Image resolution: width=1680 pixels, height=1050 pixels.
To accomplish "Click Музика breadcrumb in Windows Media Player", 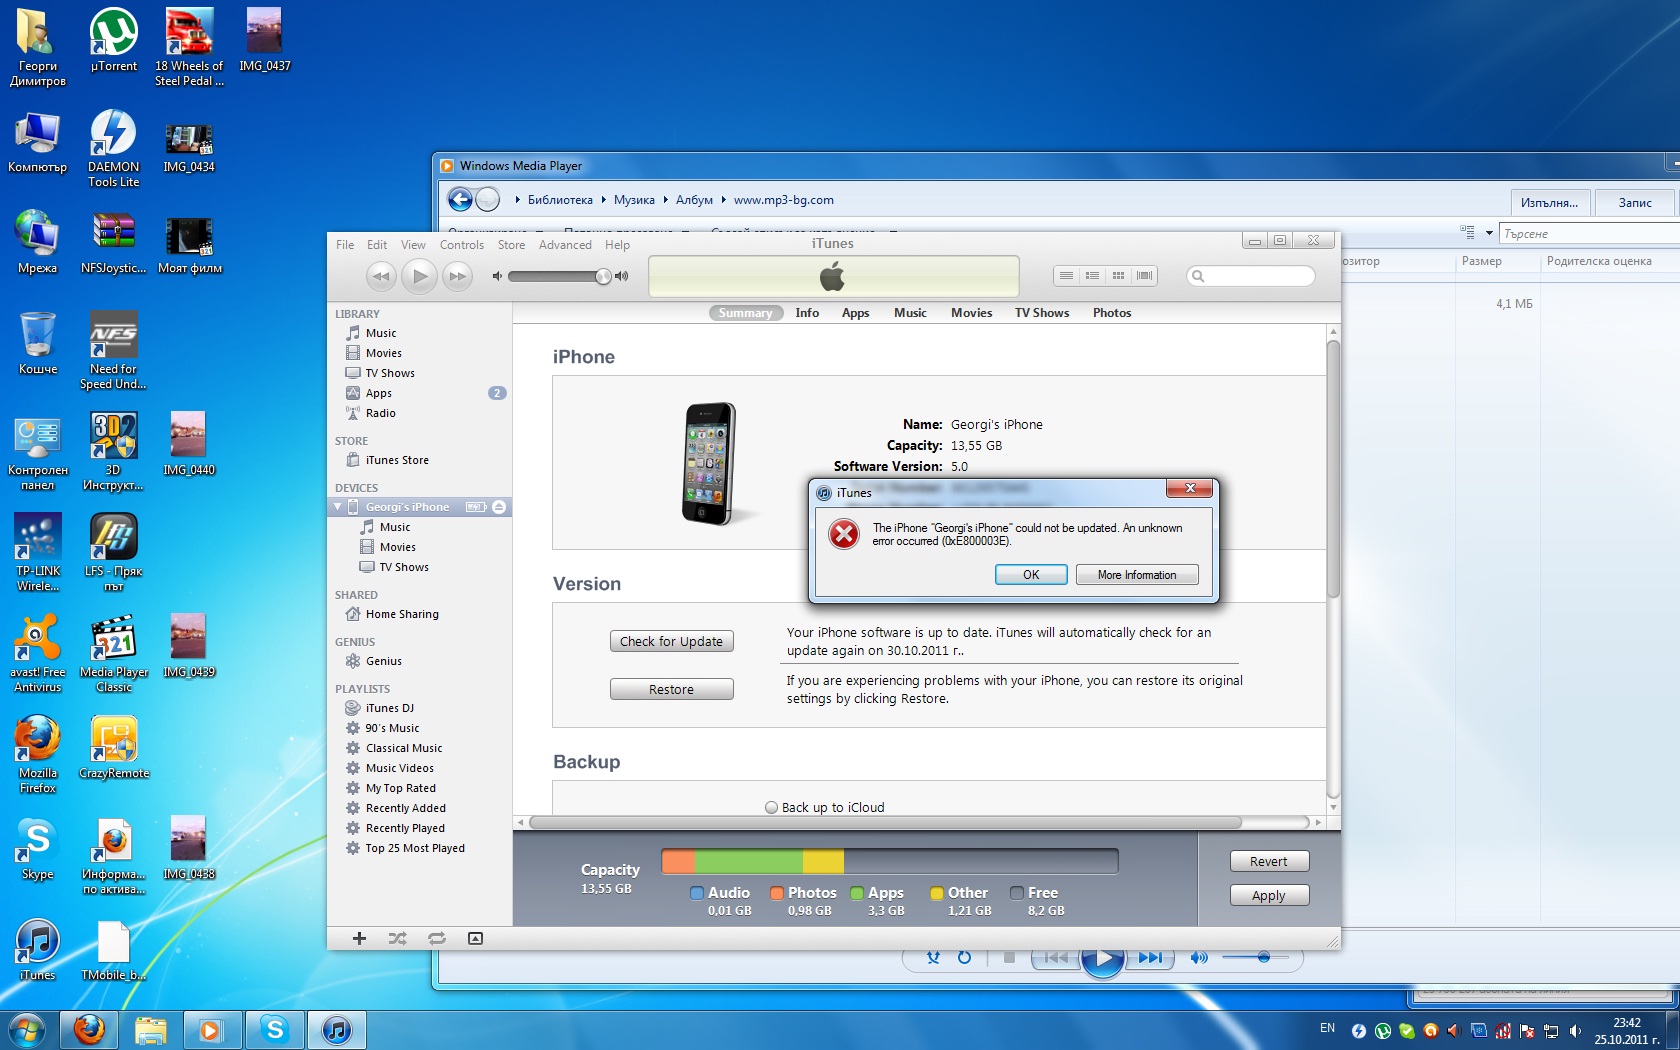I will [634, 200].
